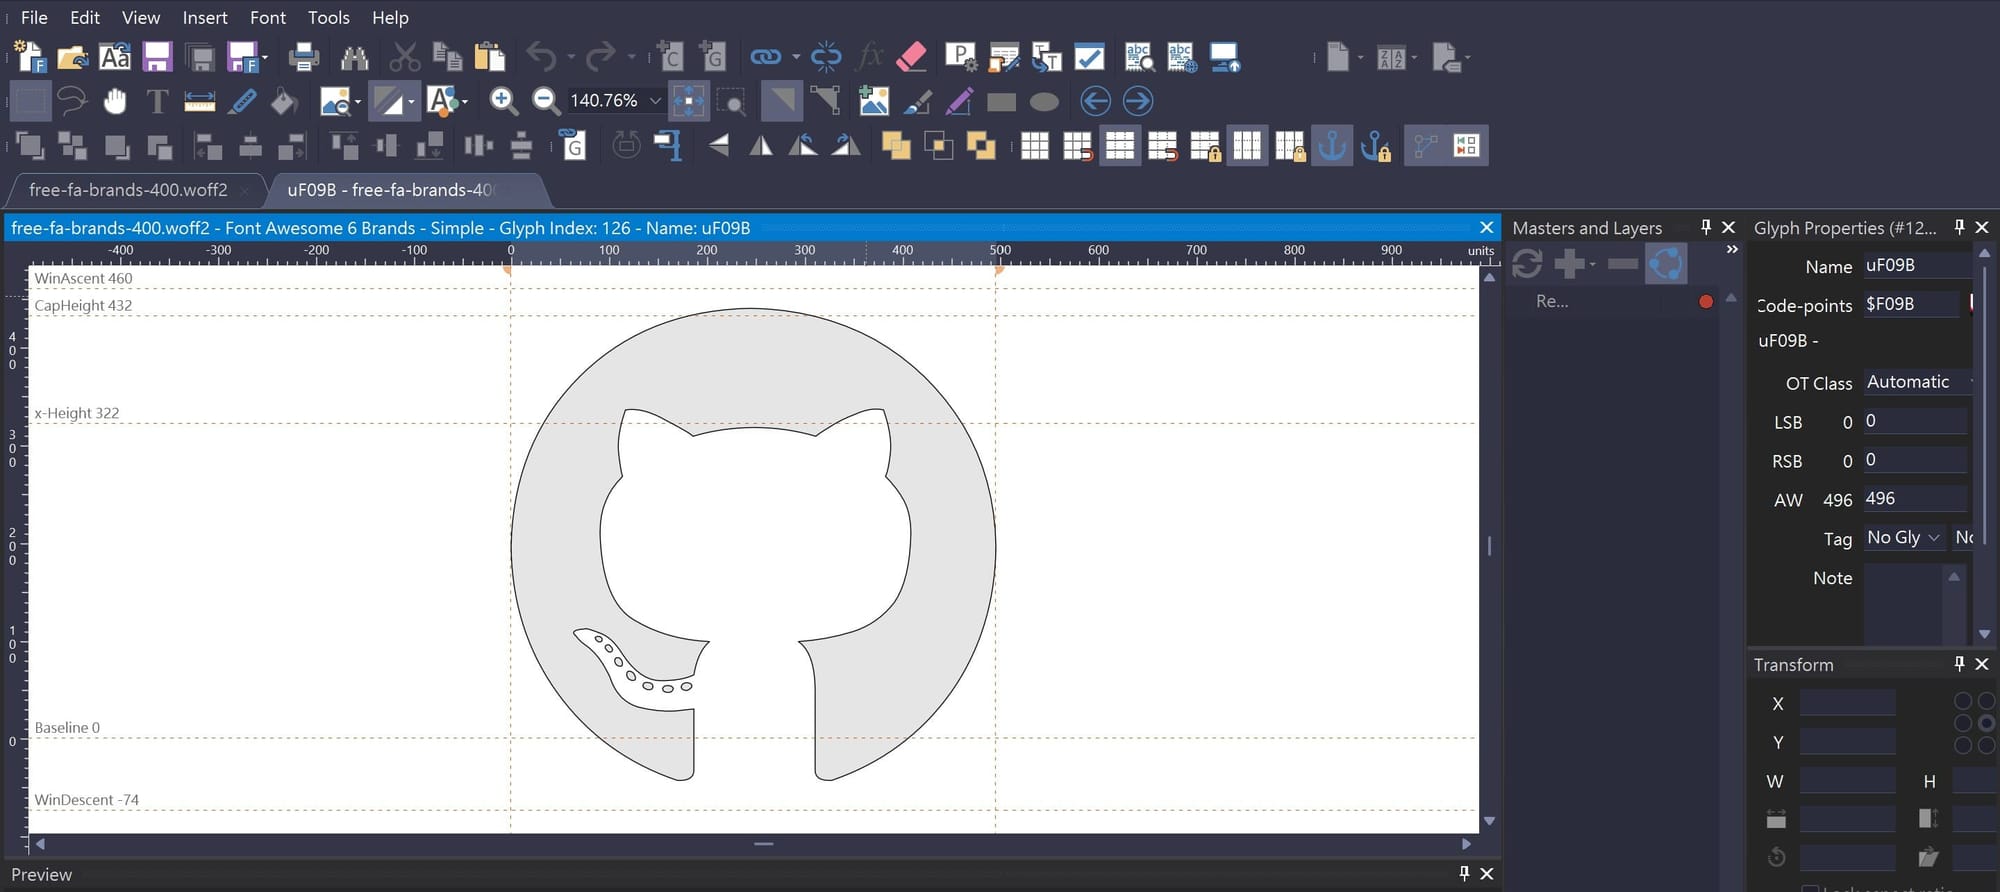Image resolution: width=2000 pixels, height=892 pixels.
Task: Open the File menu
Action: (x=34, y=17)
